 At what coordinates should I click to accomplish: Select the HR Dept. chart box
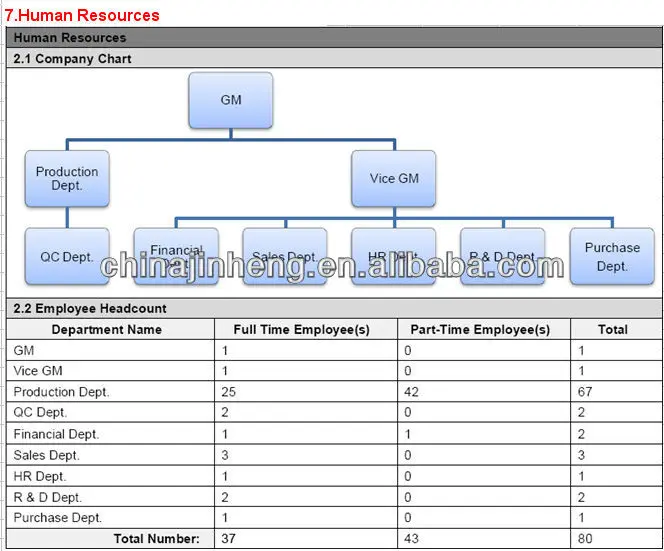click(x=393, y=257)
